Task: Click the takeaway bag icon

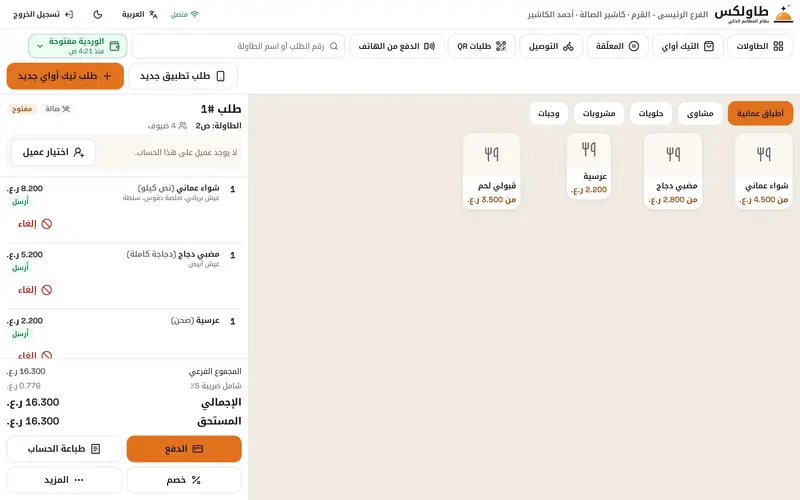Action: tap(709, 46)
